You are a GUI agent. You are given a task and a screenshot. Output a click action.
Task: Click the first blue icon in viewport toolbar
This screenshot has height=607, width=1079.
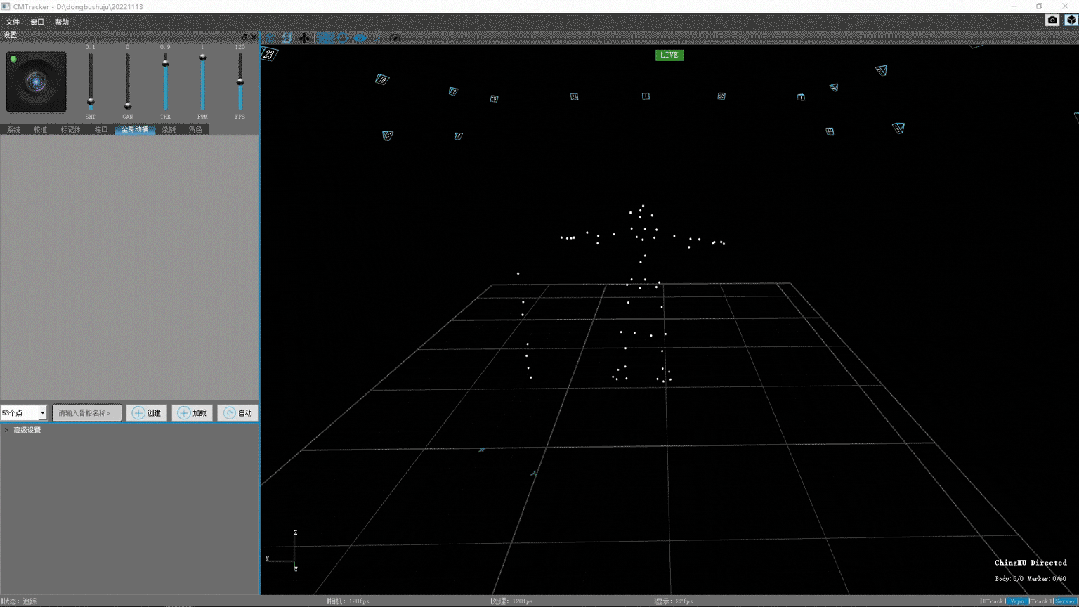tap(270, 39)
